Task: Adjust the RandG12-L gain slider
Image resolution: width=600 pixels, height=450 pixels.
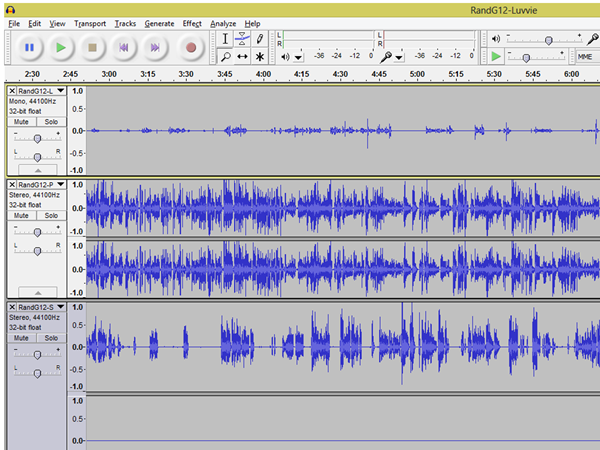Action: pyautogui.click(x=37, y=138)
